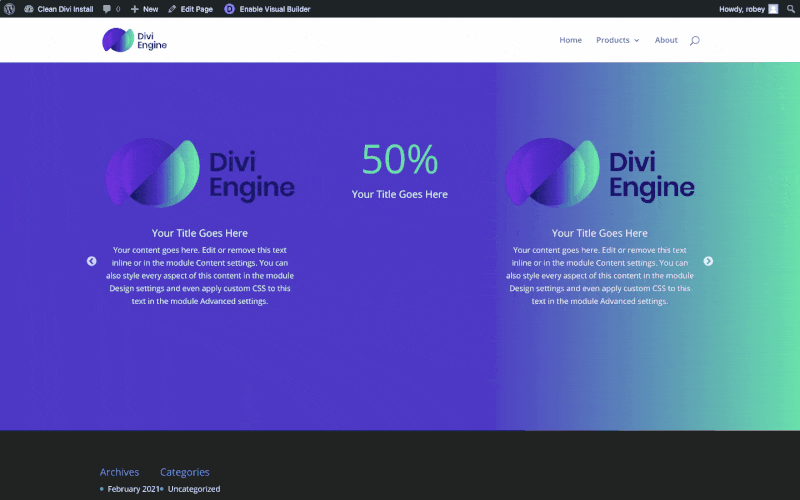Viewport: 800px width, 500px height.
Task: Open the New content menu
Action: 144,9
